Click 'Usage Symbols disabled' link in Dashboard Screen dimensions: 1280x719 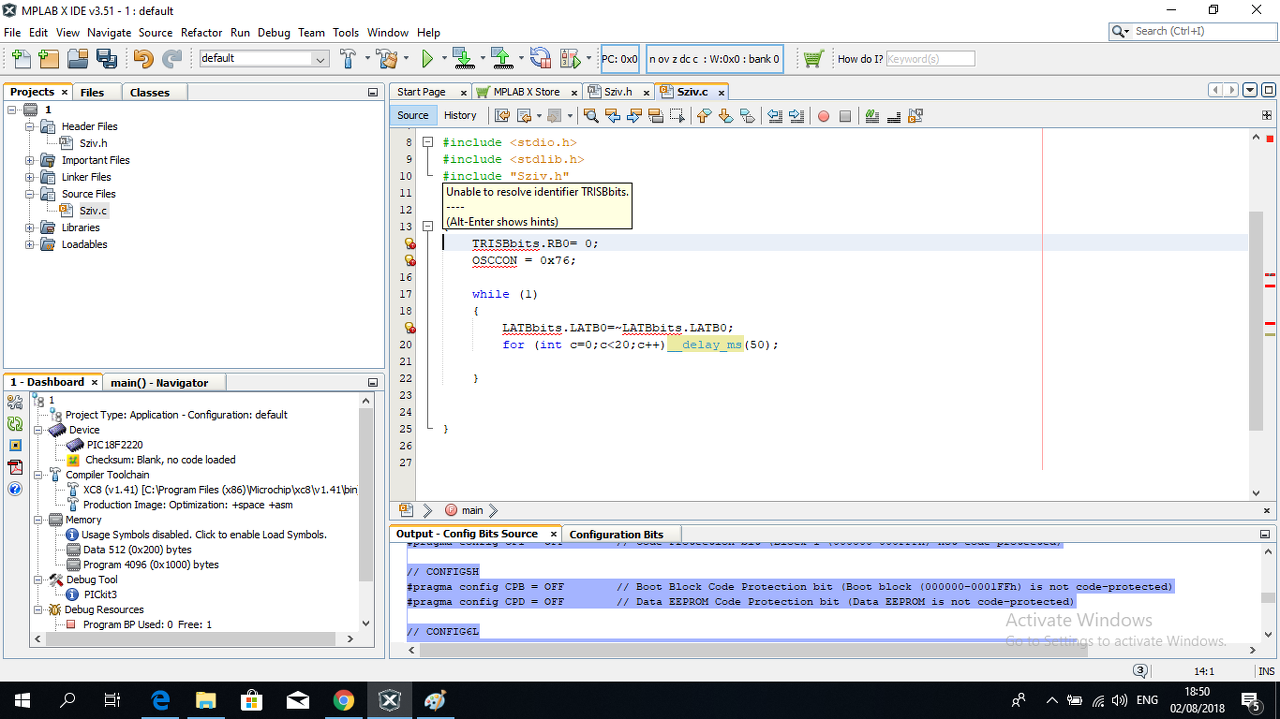204,534
